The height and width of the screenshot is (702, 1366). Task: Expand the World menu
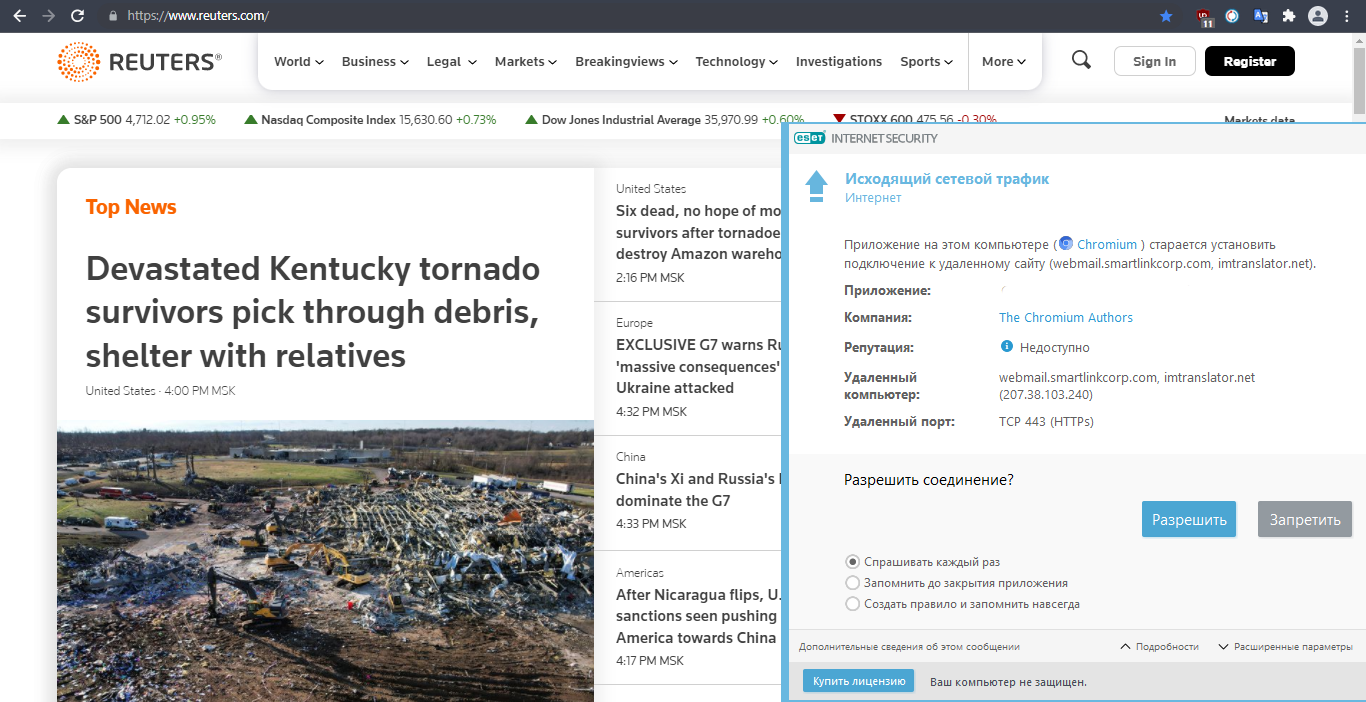pos(299,61)
